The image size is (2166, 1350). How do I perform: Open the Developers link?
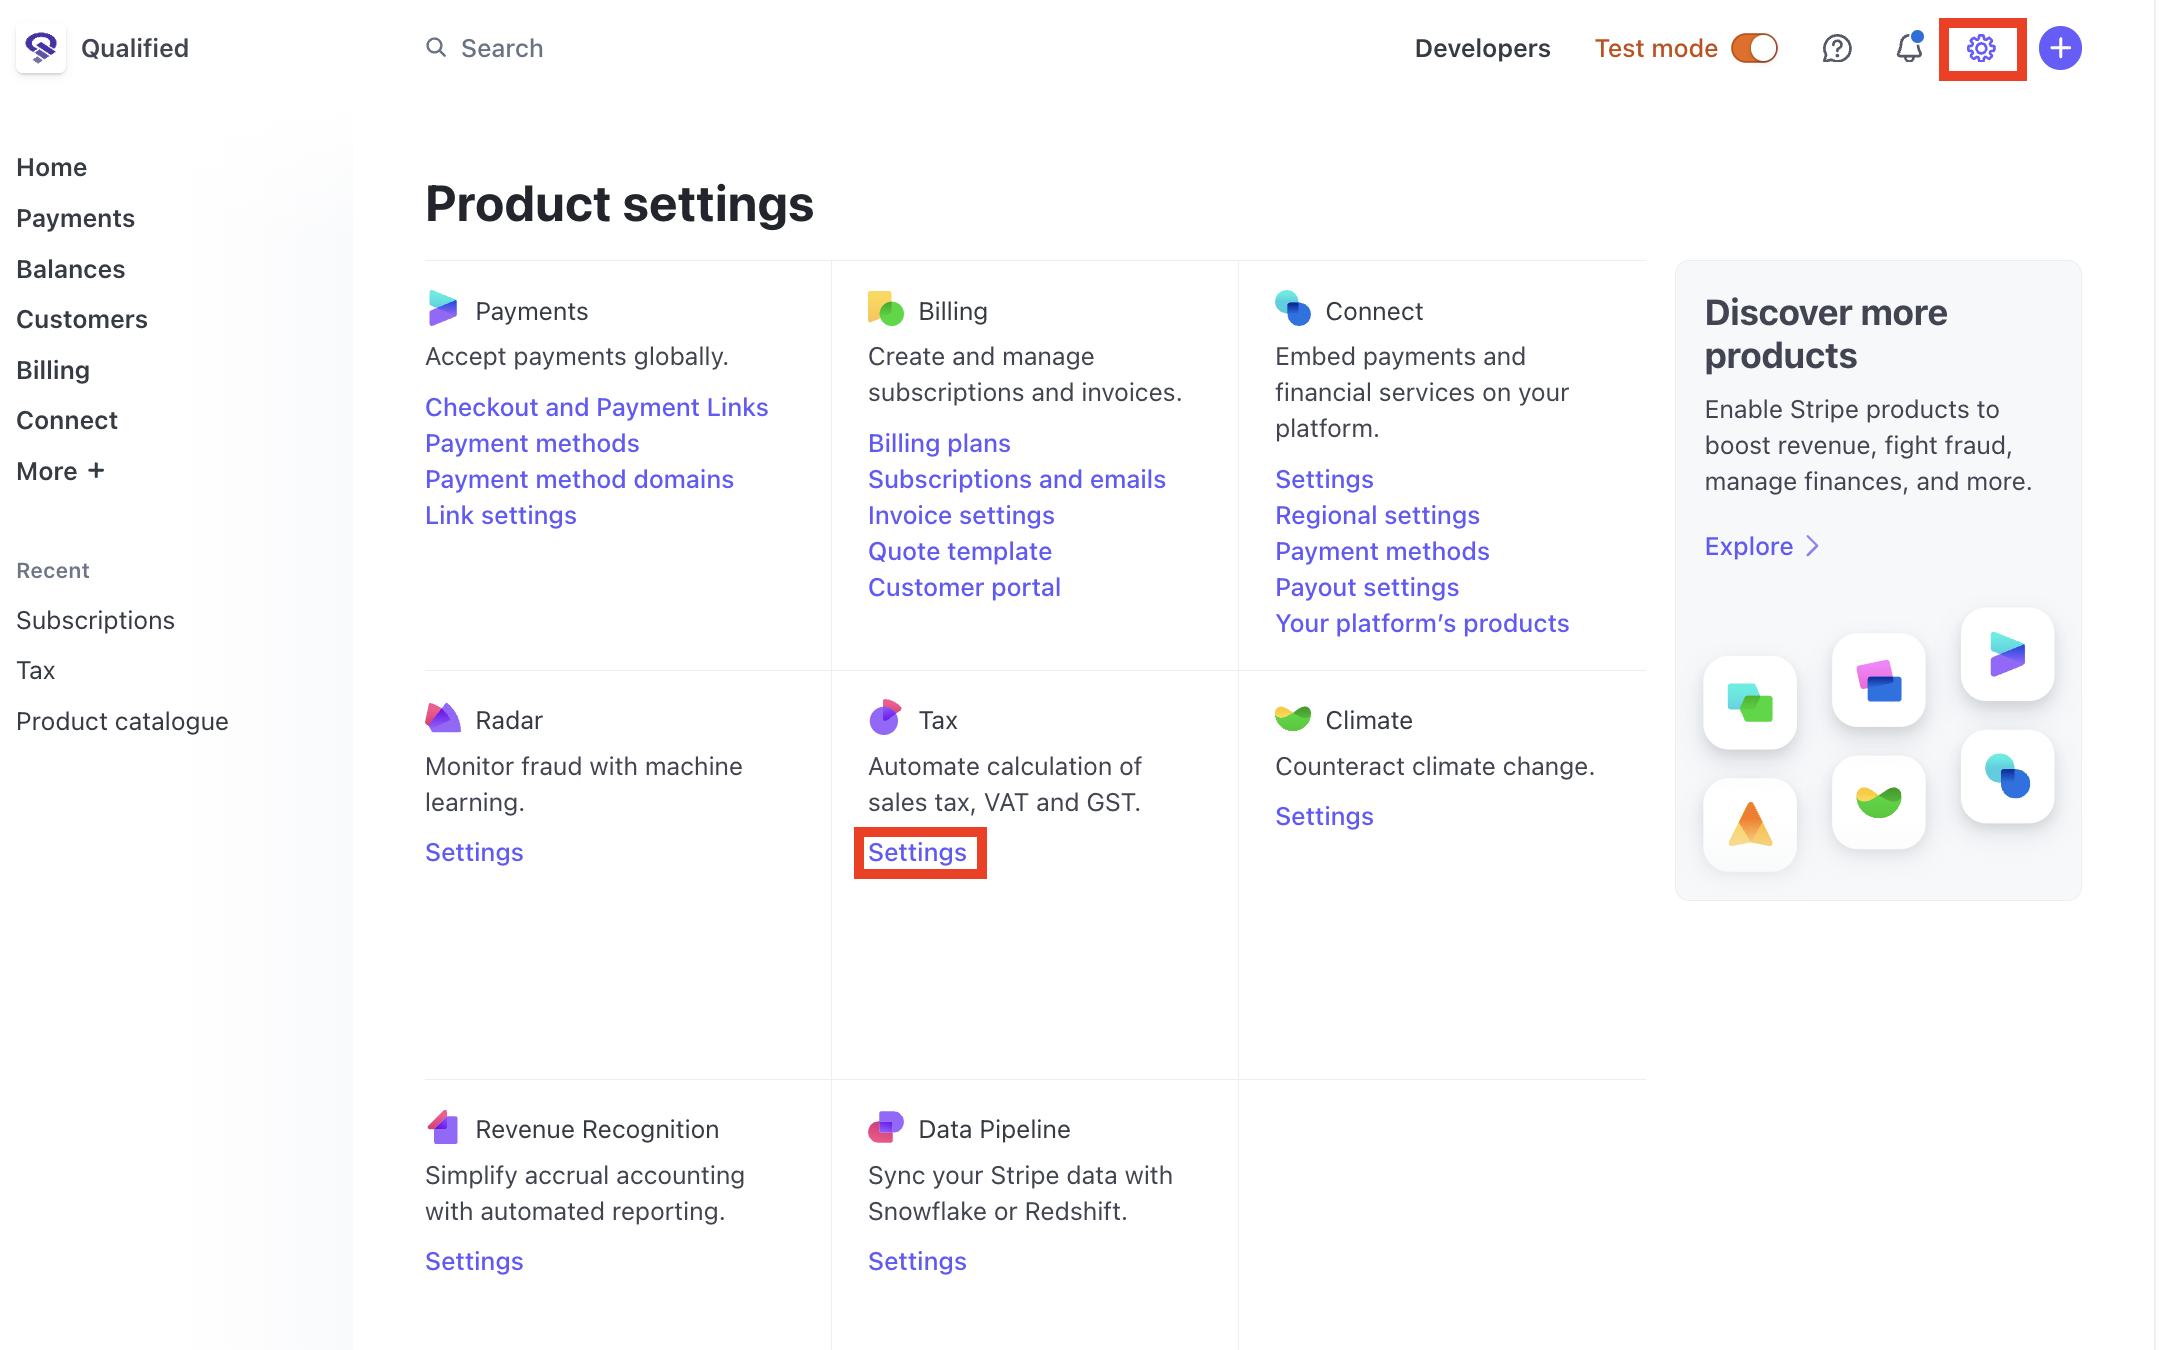pos(1482,48)
